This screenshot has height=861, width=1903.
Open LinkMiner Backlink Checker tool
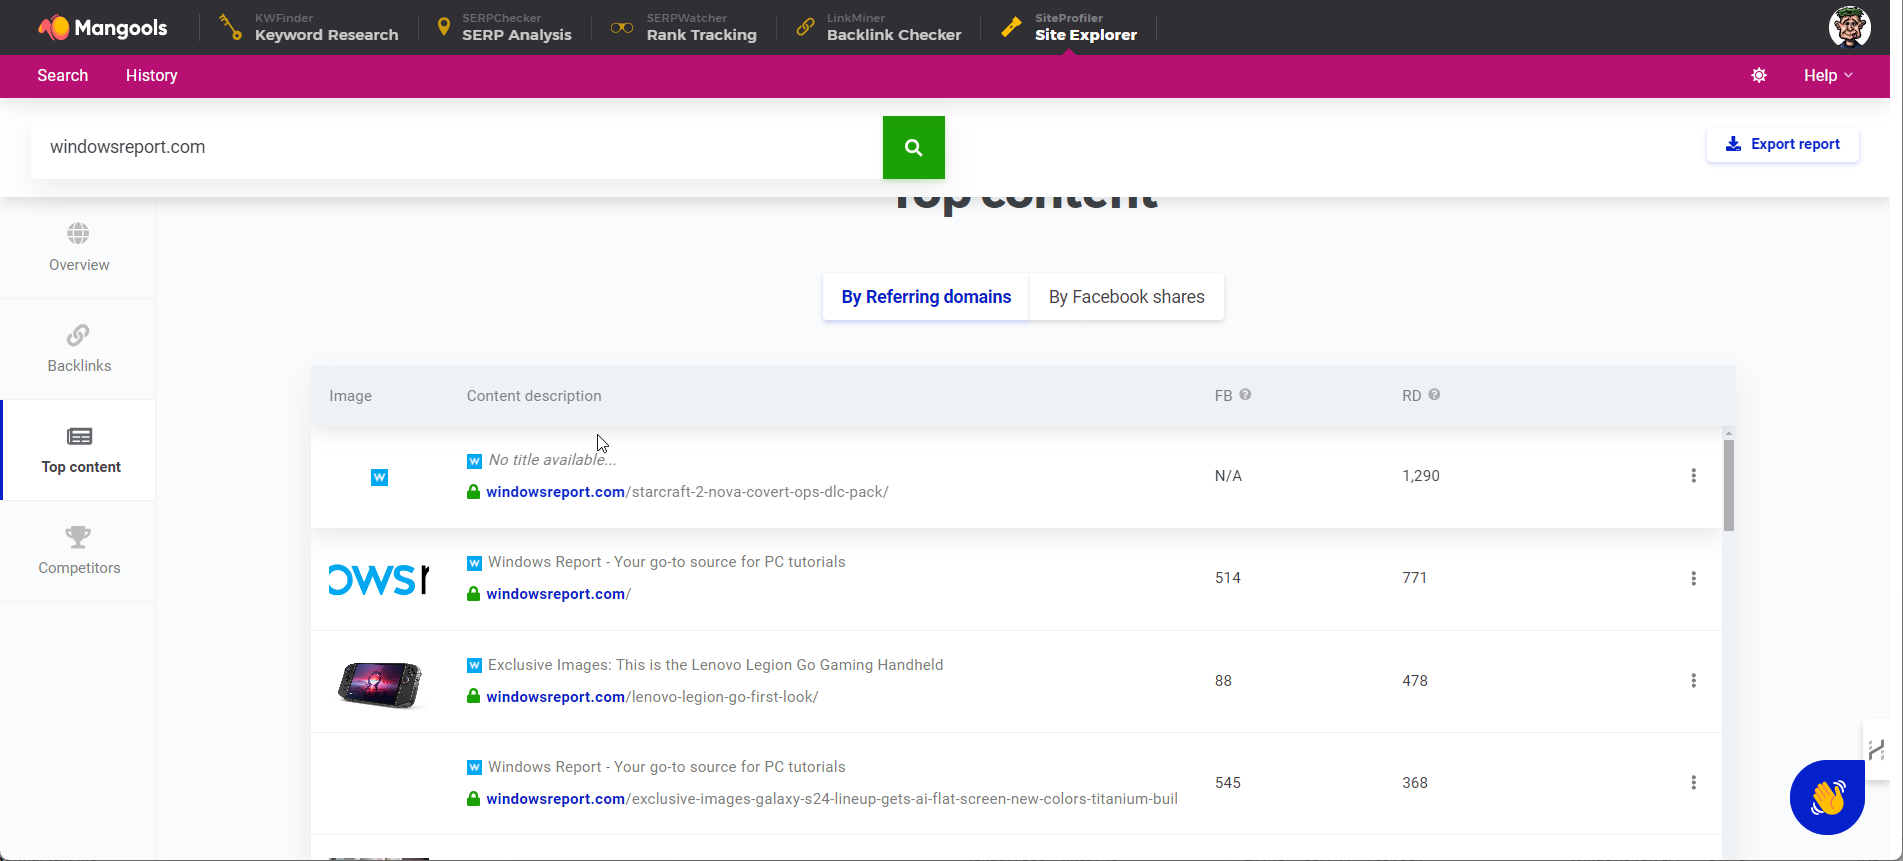pos(879,27)
